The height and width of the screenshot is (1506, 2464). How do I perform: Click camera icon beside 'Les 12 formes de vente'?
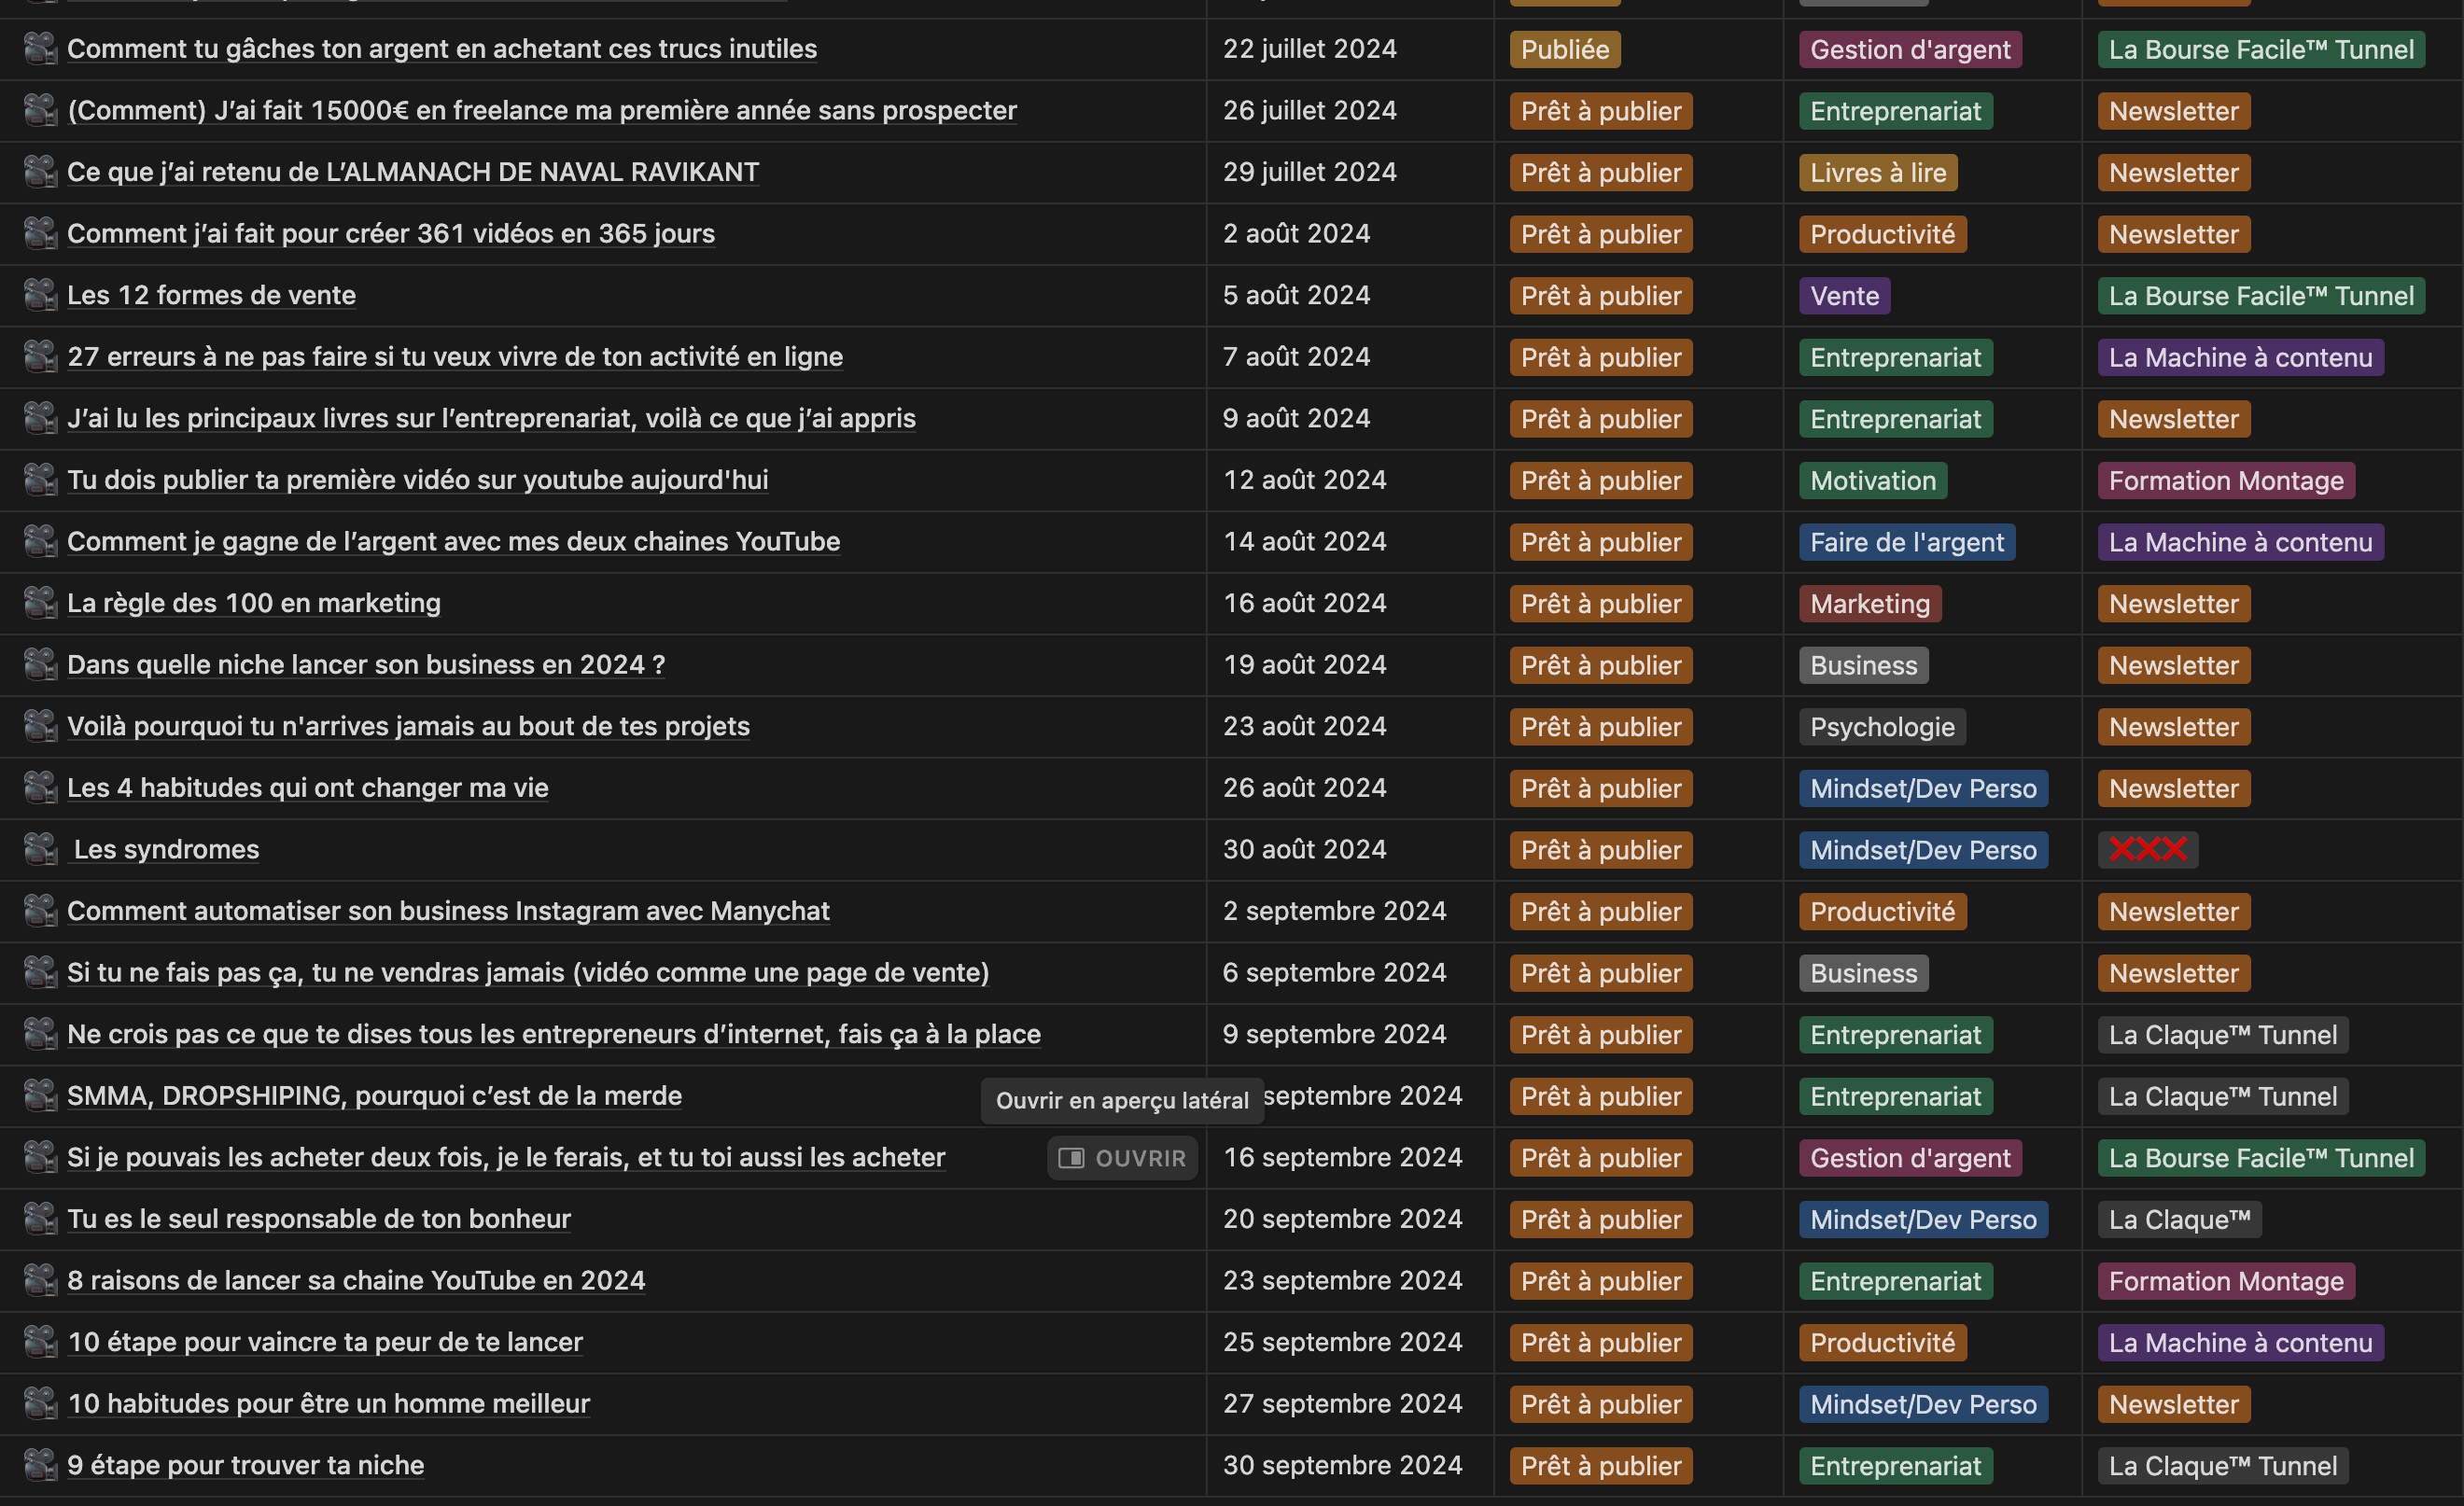[40, 295]
